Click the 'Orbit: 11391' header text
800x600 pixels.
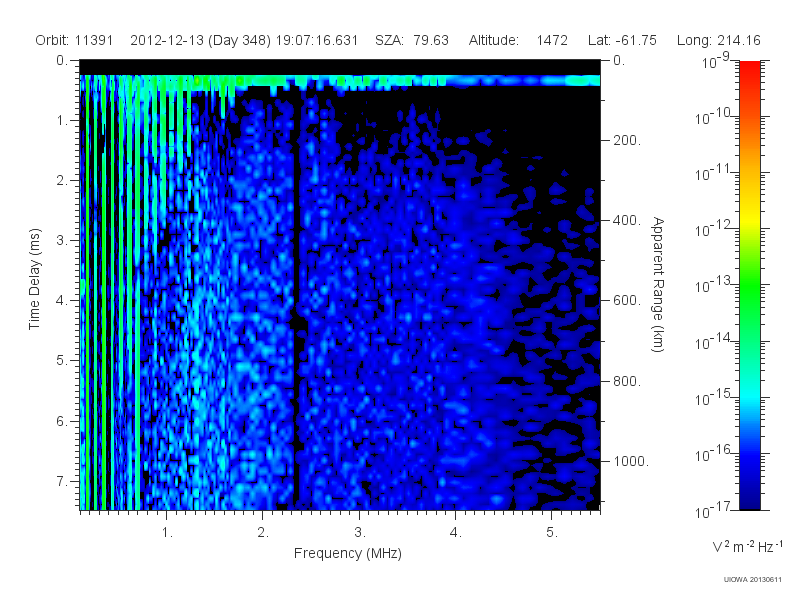[74, 40]
